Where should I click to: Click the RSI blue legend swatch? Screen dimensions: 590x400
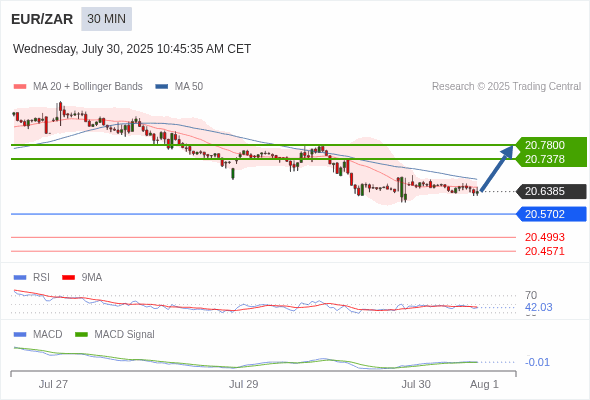tap(20, 278)
